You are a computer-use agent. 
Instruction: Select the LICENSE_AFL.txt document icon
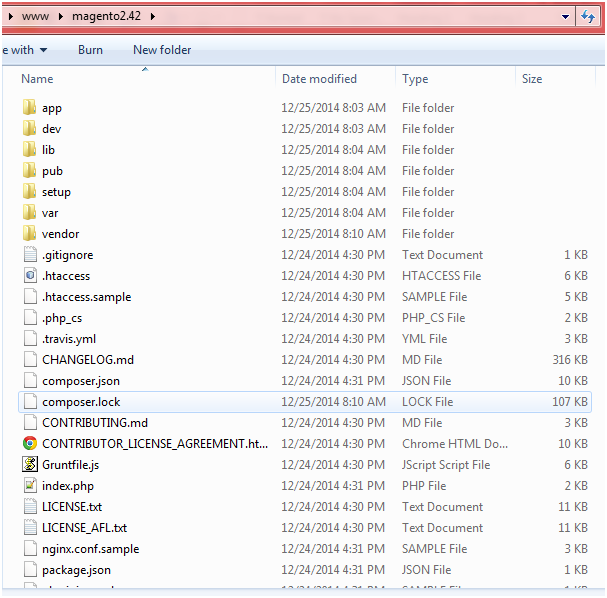tap(30, 528)
